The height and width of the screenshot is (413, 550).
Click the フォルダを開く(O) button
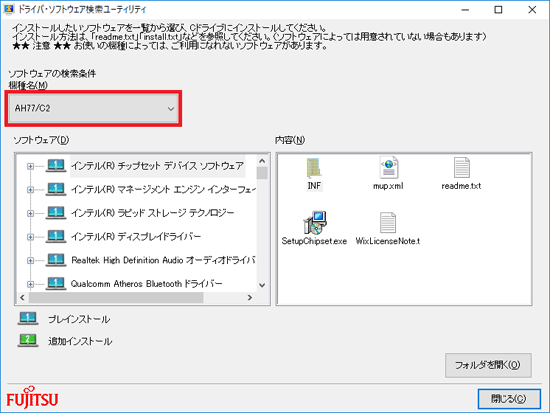(x=488, y=365)
